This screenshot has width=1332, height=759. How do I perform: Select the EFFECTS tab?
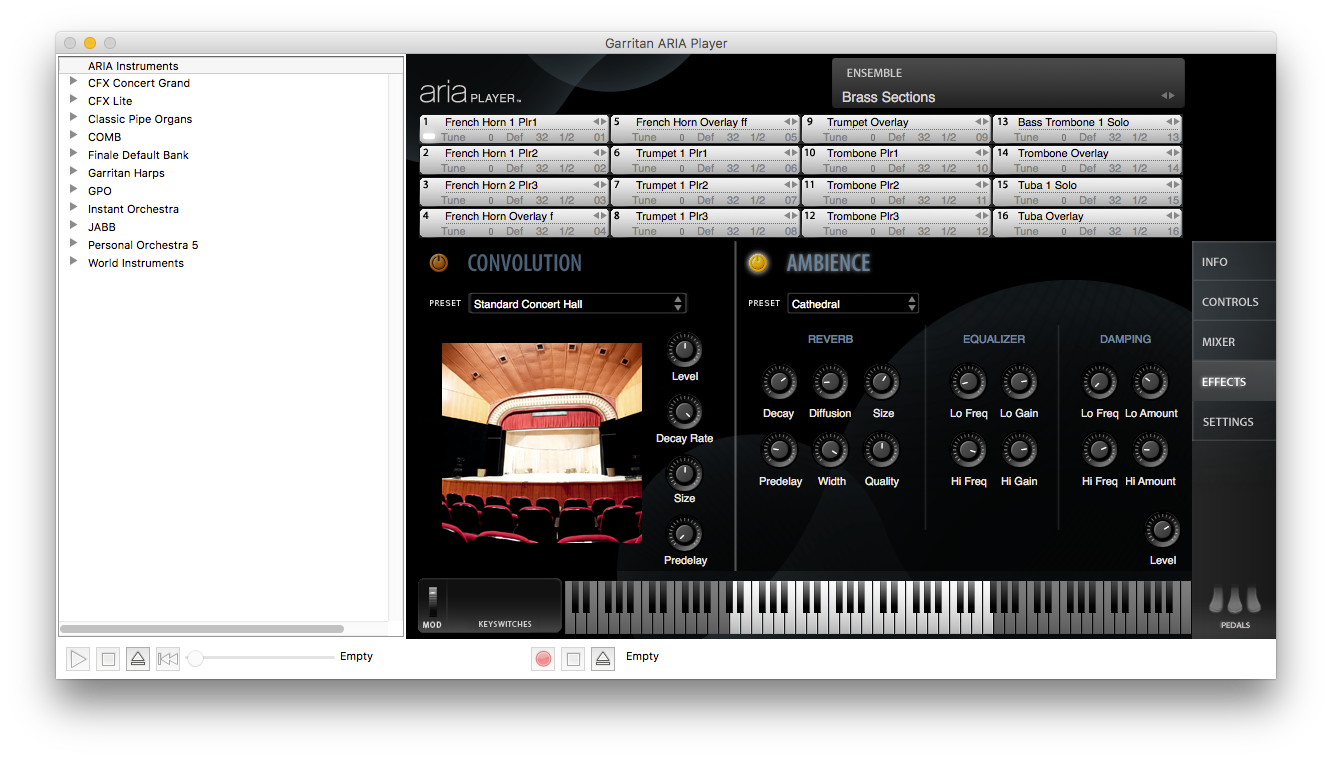(x=1234, y=382)
